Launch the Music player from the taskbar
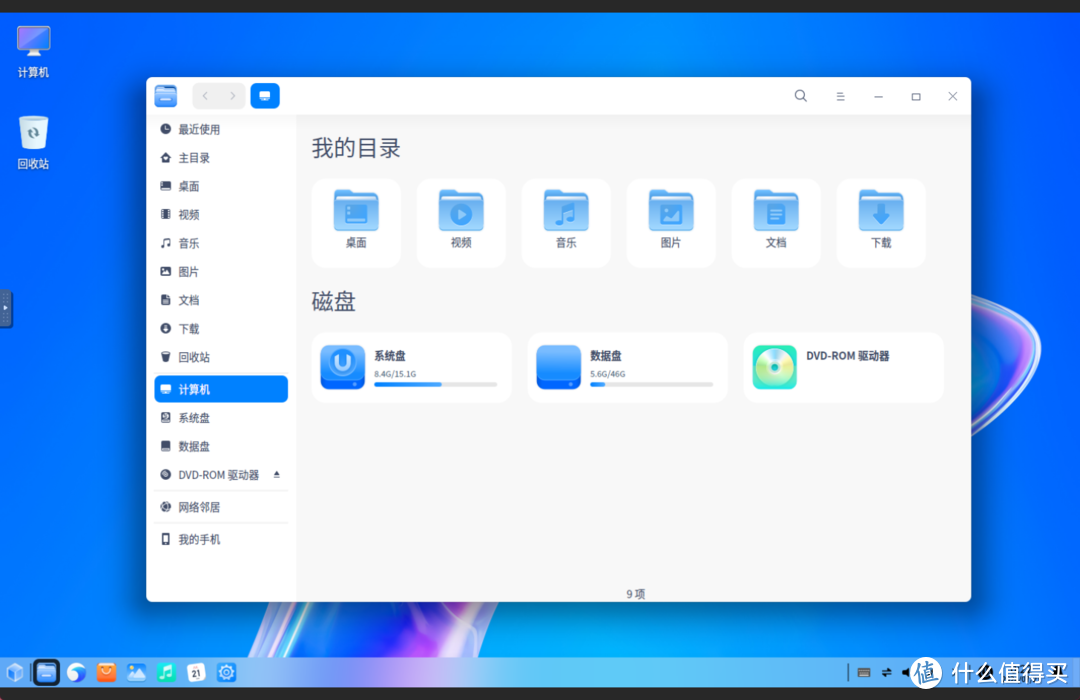 tap(166, 672)
